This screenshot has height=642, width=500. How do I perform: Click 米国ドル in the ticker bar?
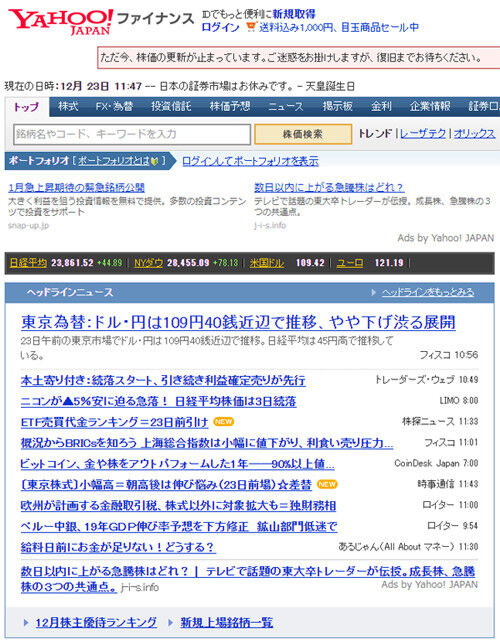coord(267,263)
